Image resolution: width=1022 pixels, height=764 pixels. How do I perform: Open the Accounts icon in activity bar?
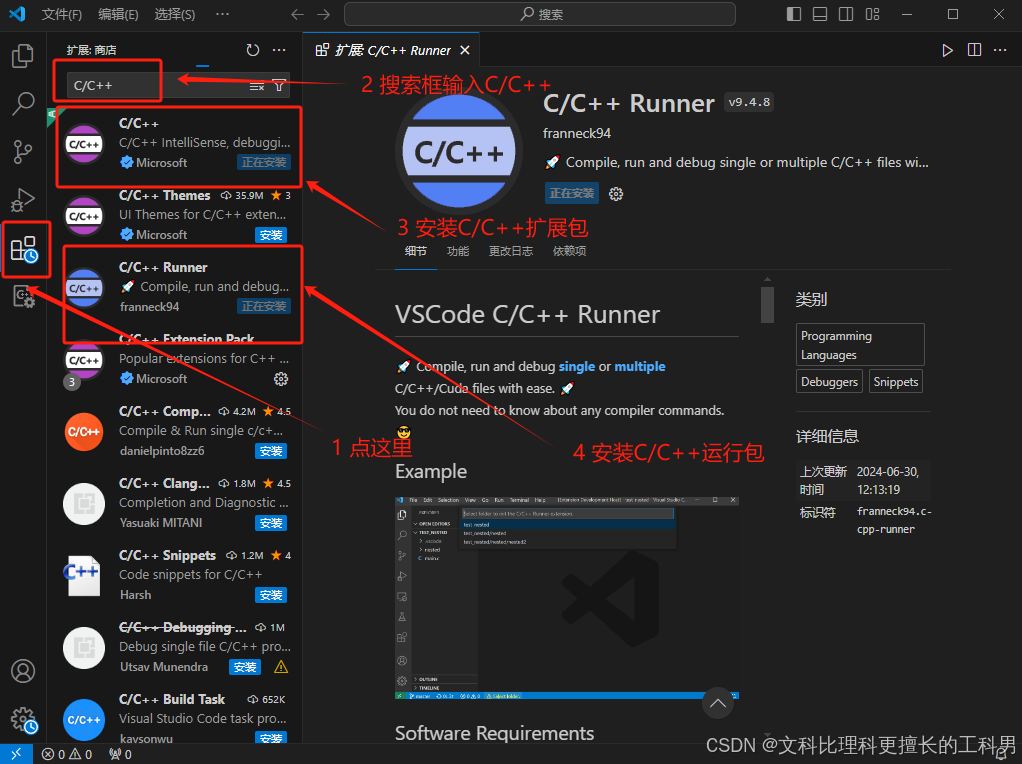coord(23,671)
